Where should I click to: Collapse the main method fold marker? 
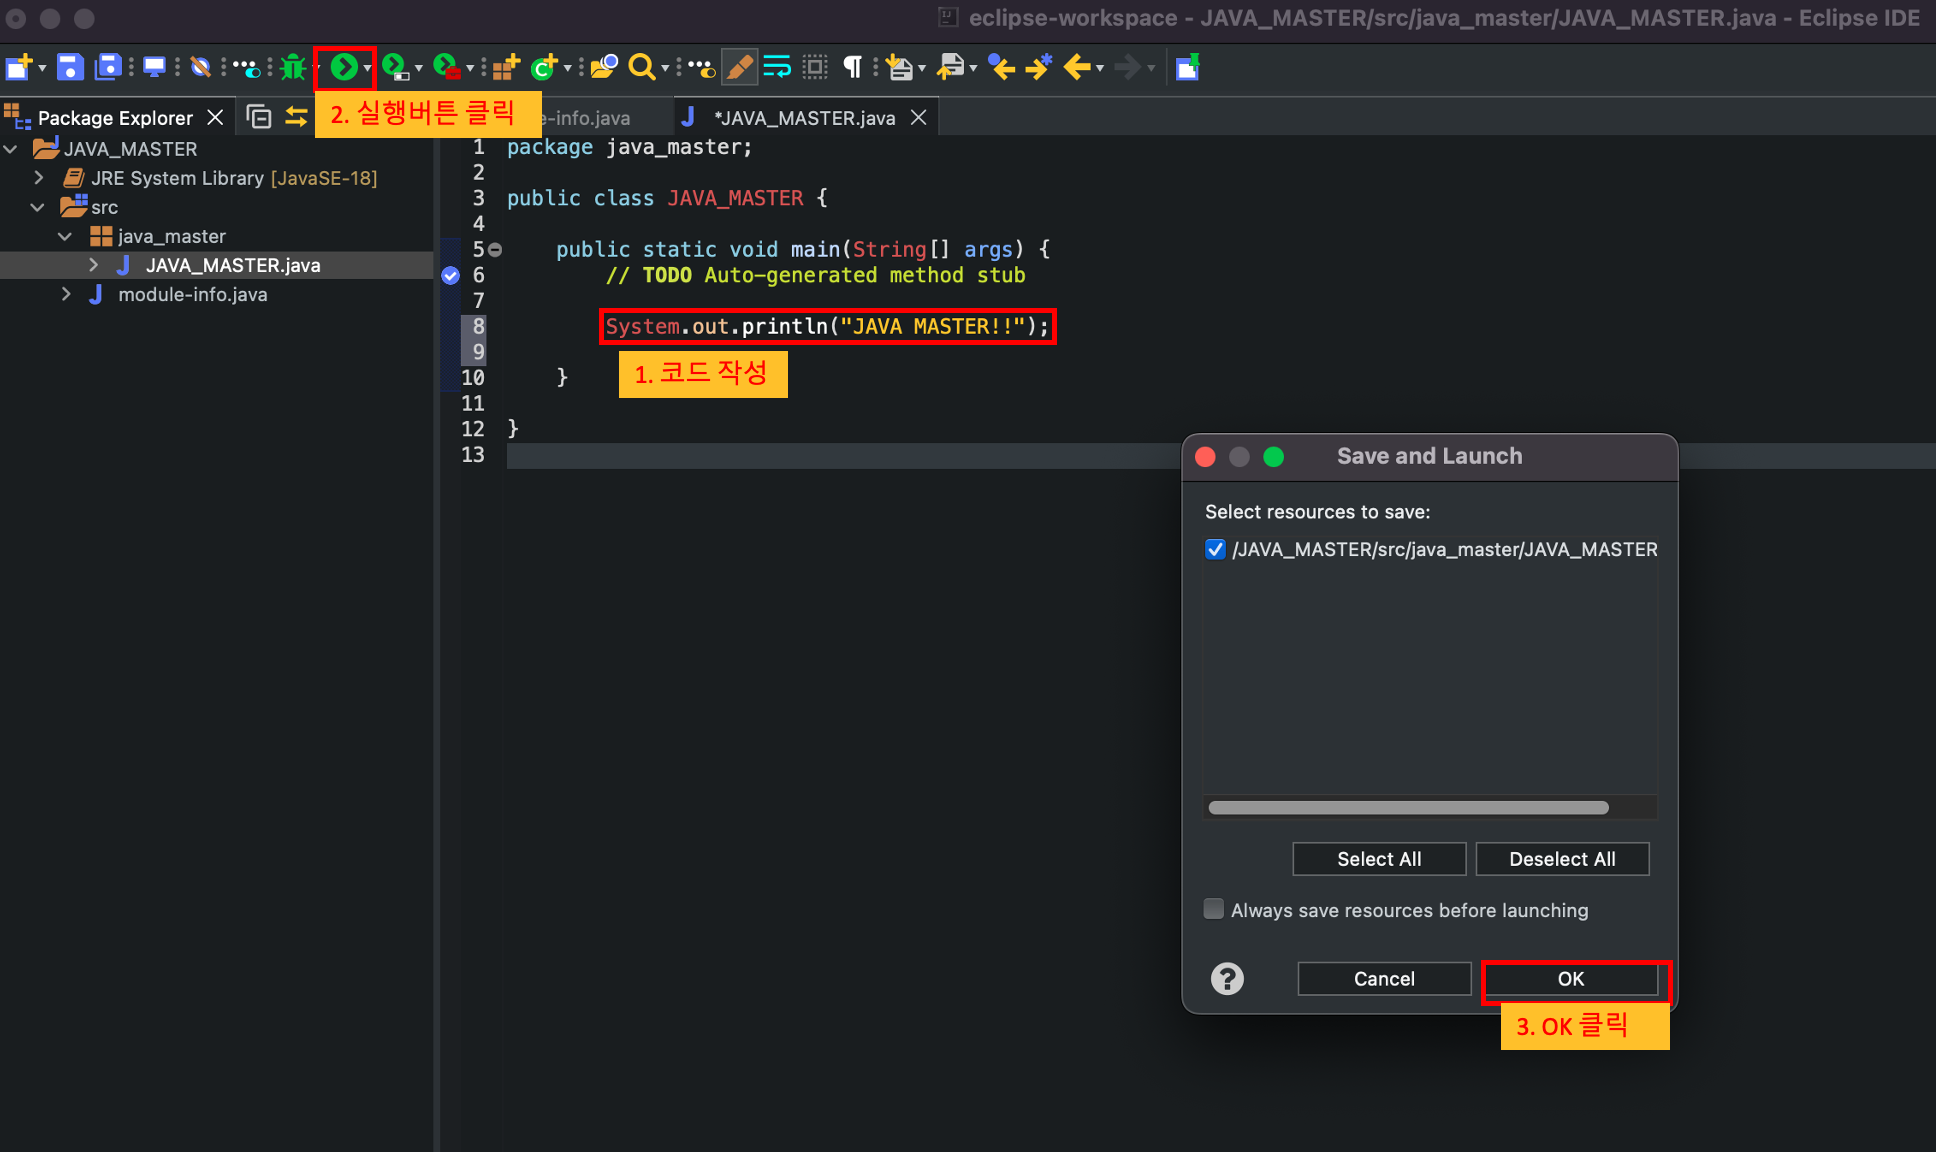tap(495, 250)
